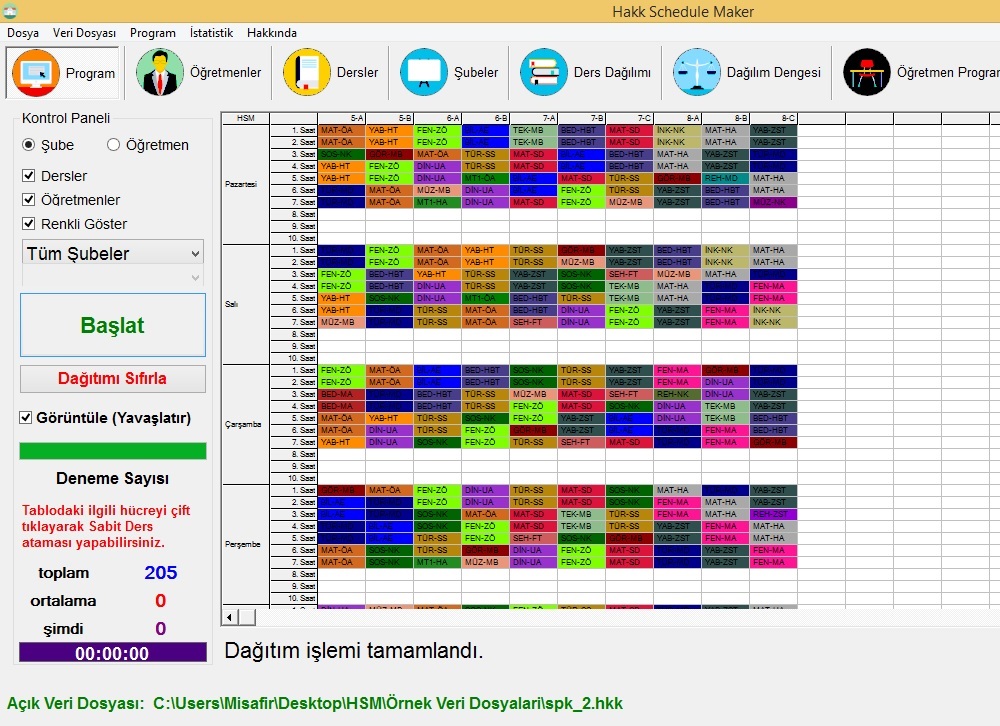Select Pazartesi 1. Saat TEK-MB cell under 7-A
The image size is (1000, 726).
tap(533, 130)
